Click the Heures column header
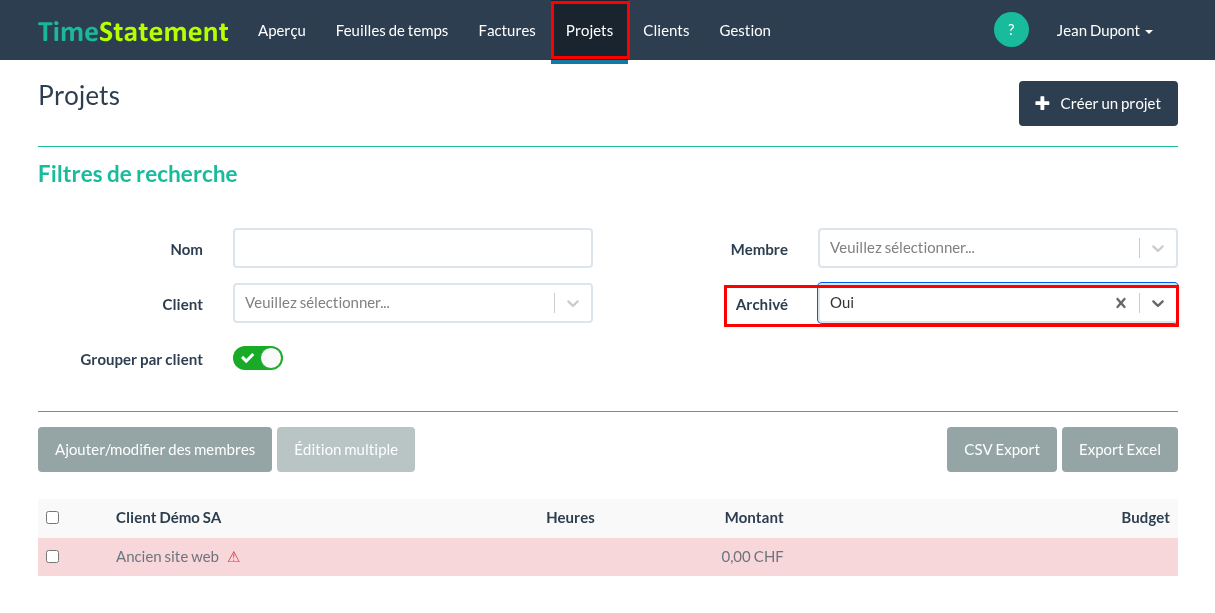The image size is (1215, 613). (570, 518)
